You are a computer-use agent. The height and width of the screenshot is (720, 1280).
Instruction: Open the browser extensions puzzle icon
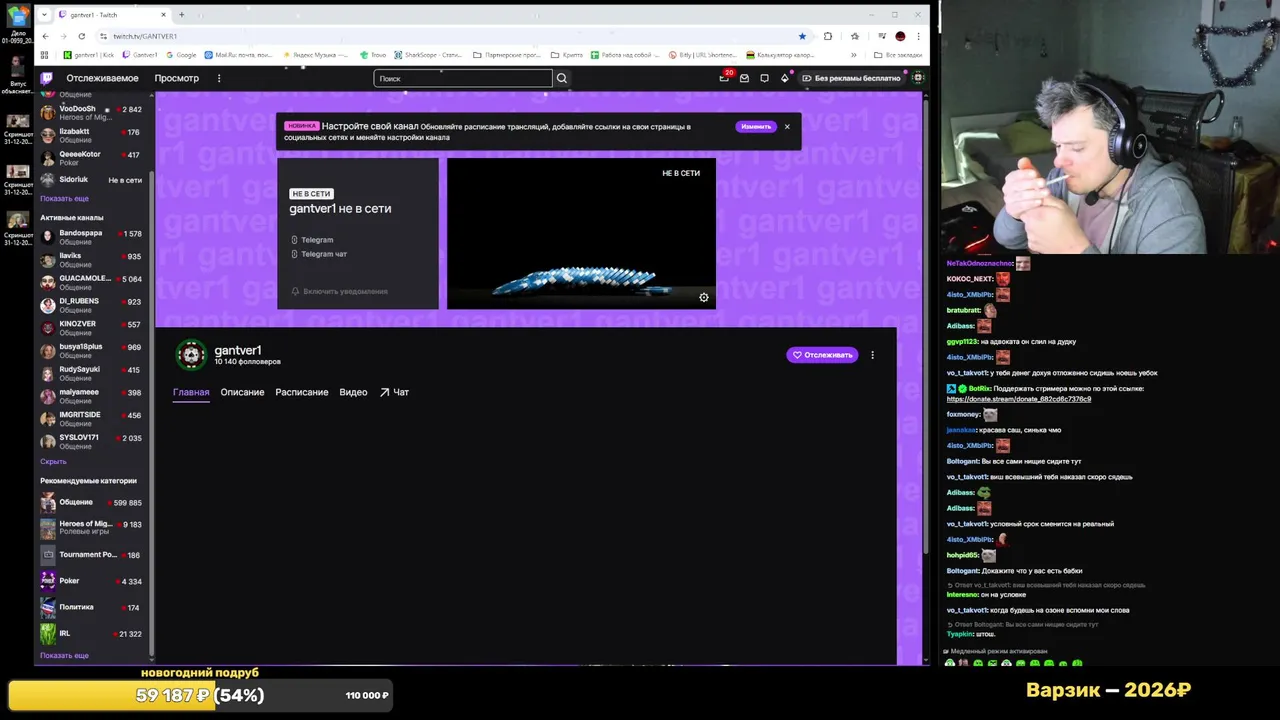tap(828, 36)
